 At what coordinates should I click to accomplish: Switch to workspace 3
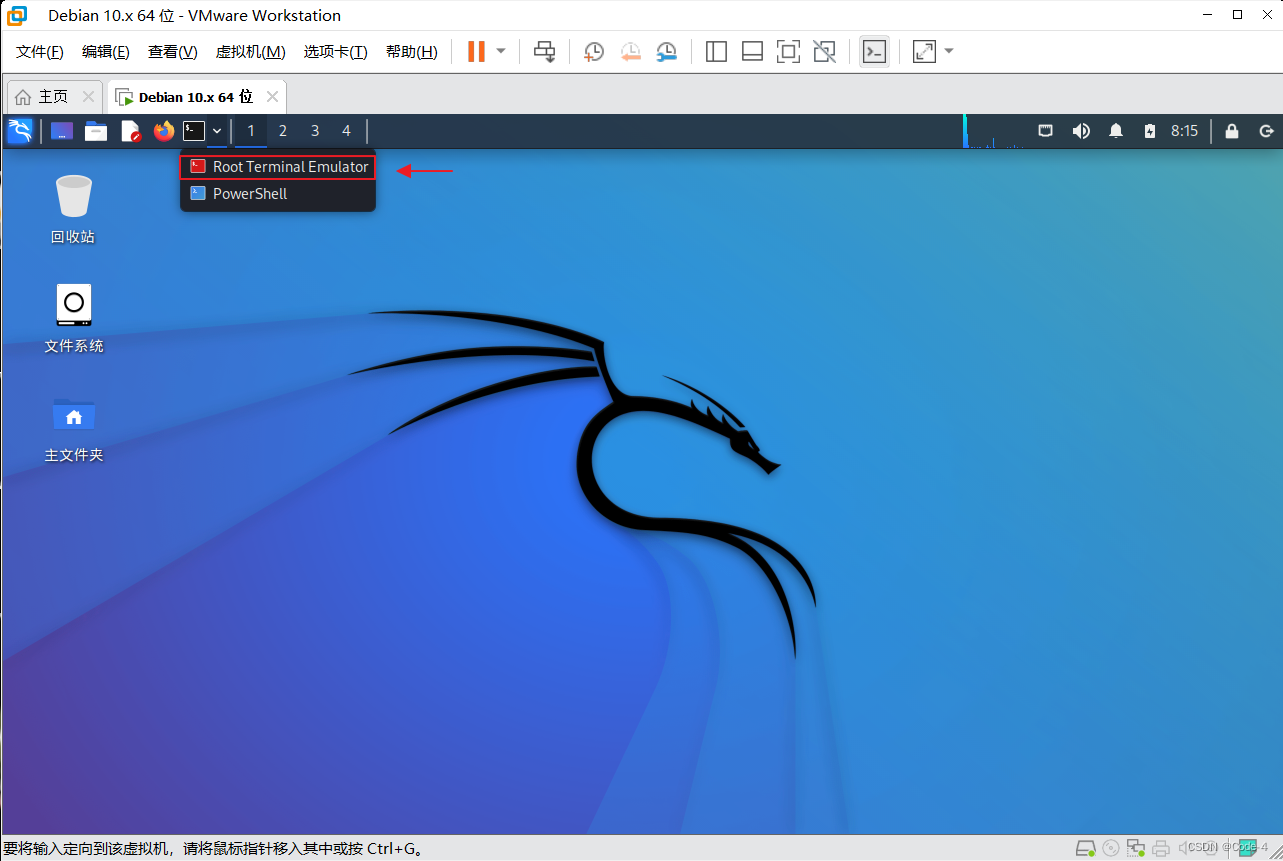(x=315, y=131)
